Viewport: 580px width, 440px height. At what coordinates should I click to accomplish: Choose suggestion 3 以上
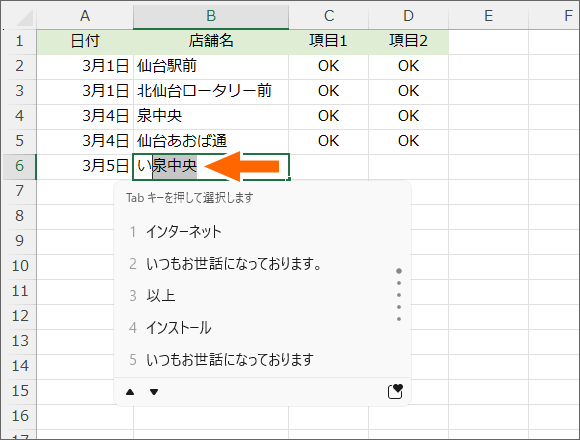pyautogui.click(x=152, y=296)
